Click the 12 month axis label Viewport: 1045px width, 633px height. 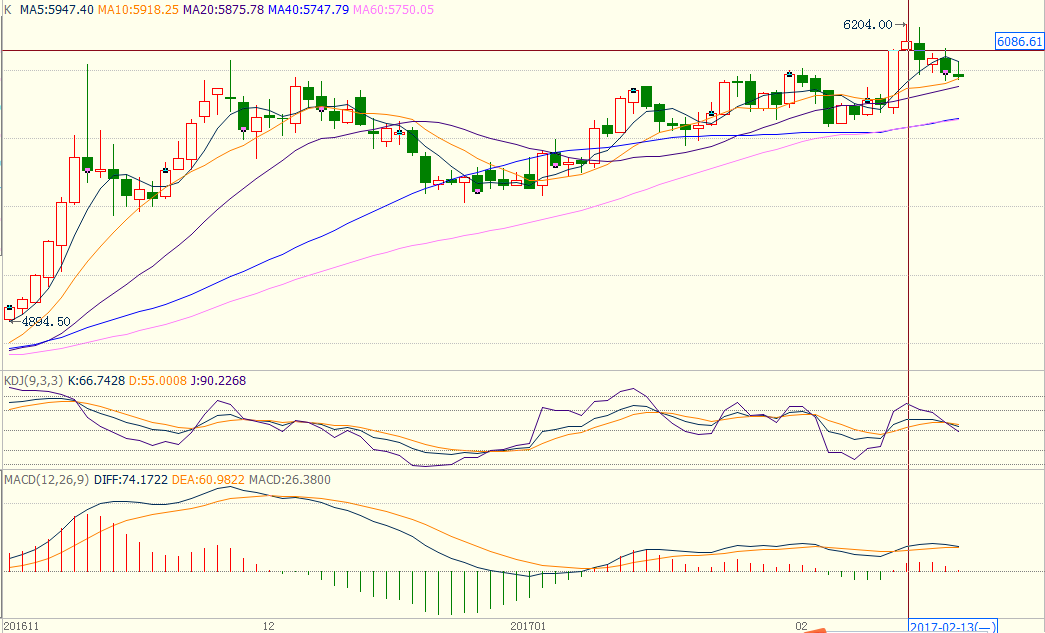[268, 626]
